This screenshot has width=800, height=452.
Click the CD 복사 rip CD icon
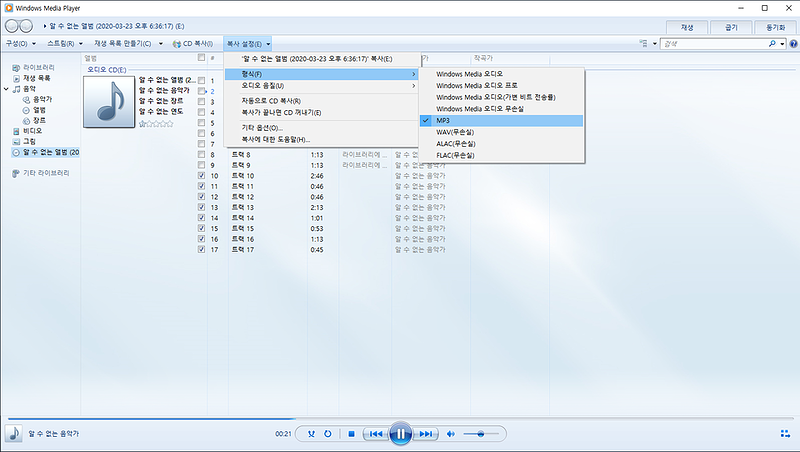point(177,44)
